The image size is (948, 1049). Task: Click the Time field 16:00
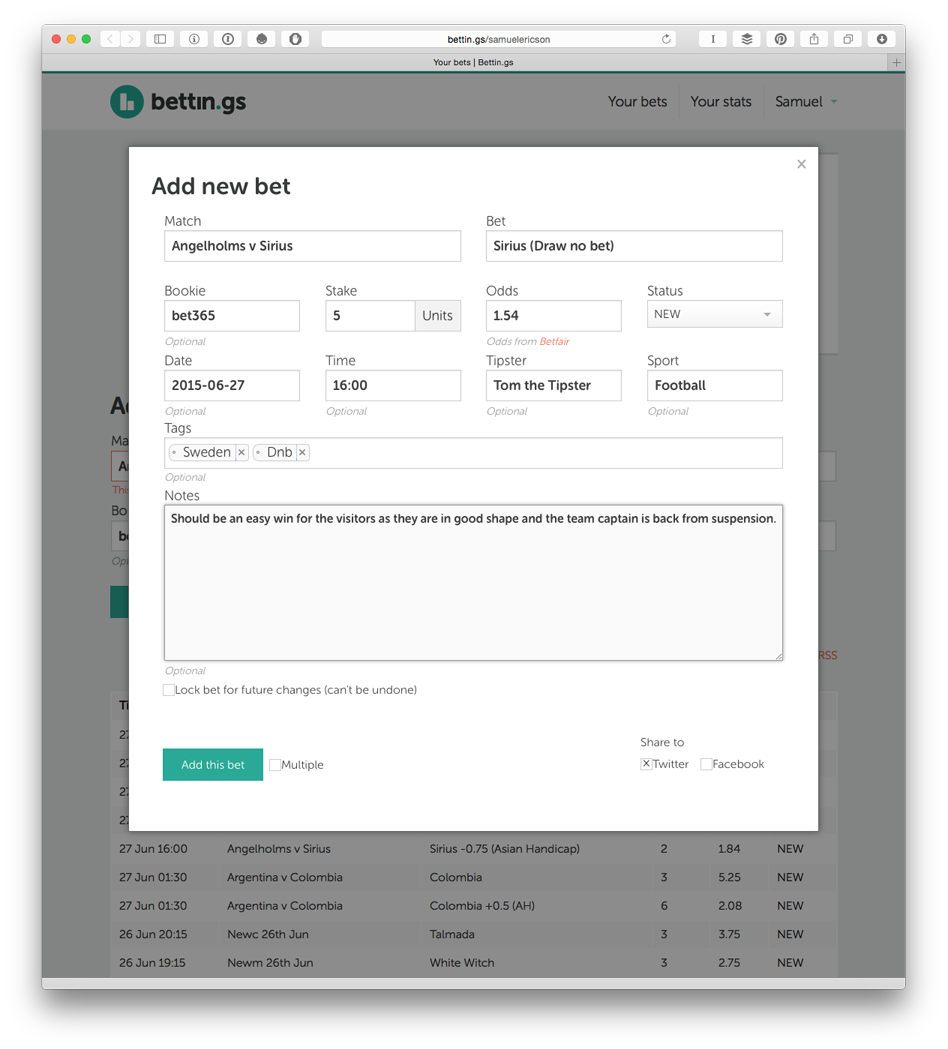point(393,385)
